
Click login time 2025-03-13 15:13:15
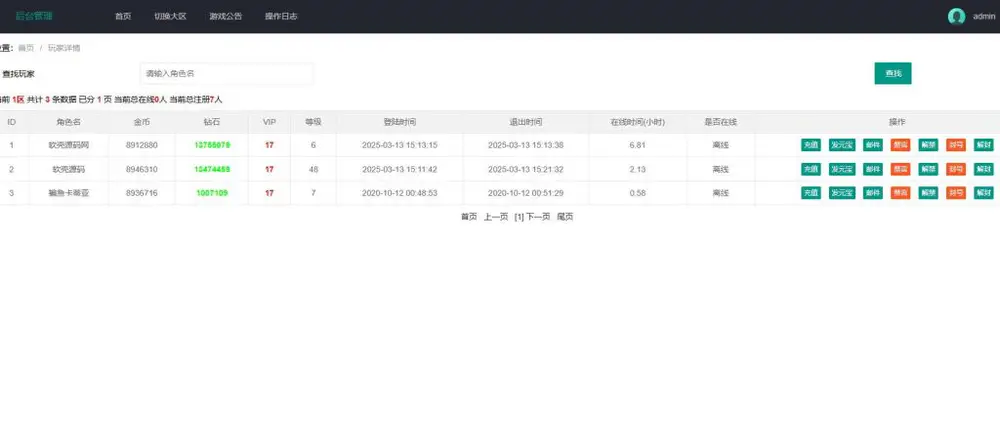(399, 145)
